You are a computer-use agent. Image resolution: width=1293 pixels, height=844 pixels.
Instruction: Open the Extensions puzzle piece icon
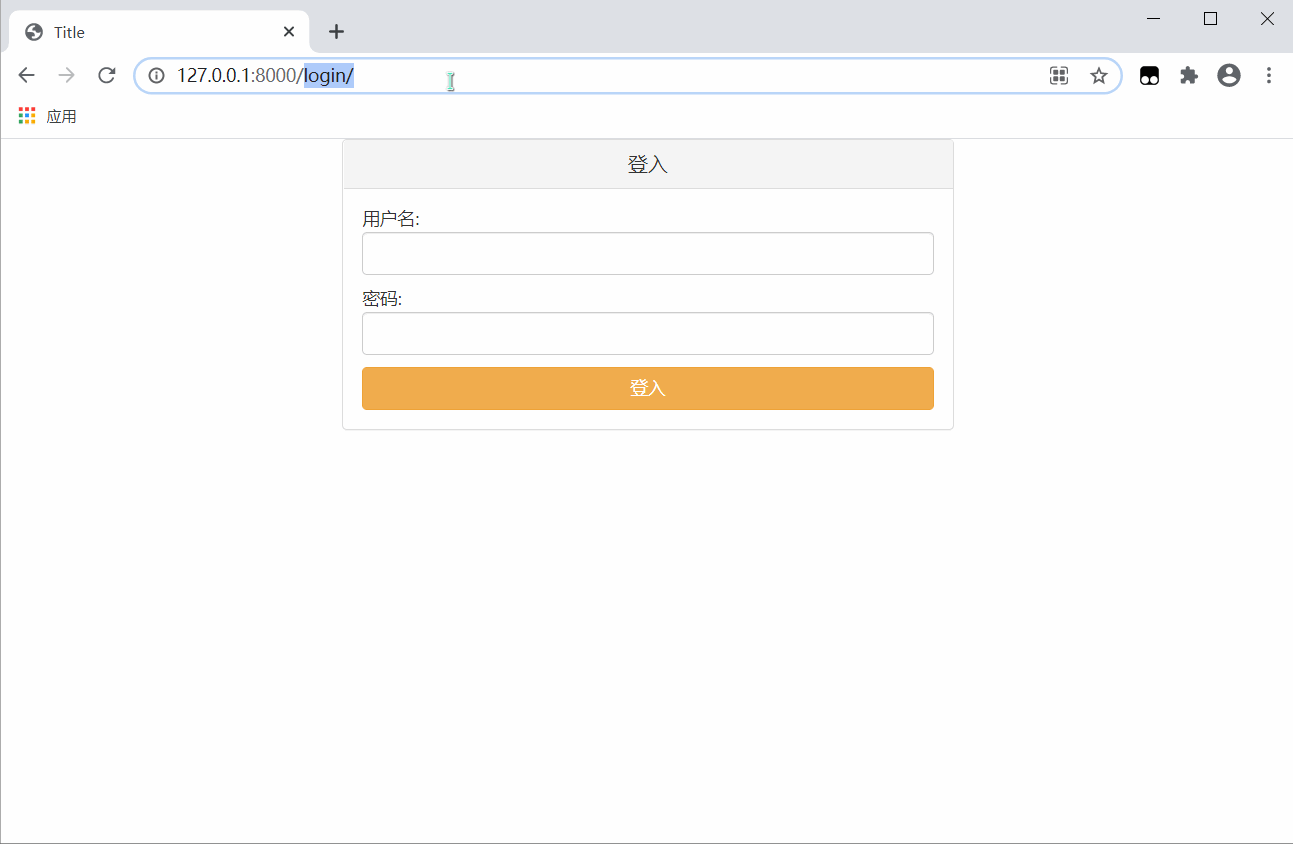[x=1189, y=76]
